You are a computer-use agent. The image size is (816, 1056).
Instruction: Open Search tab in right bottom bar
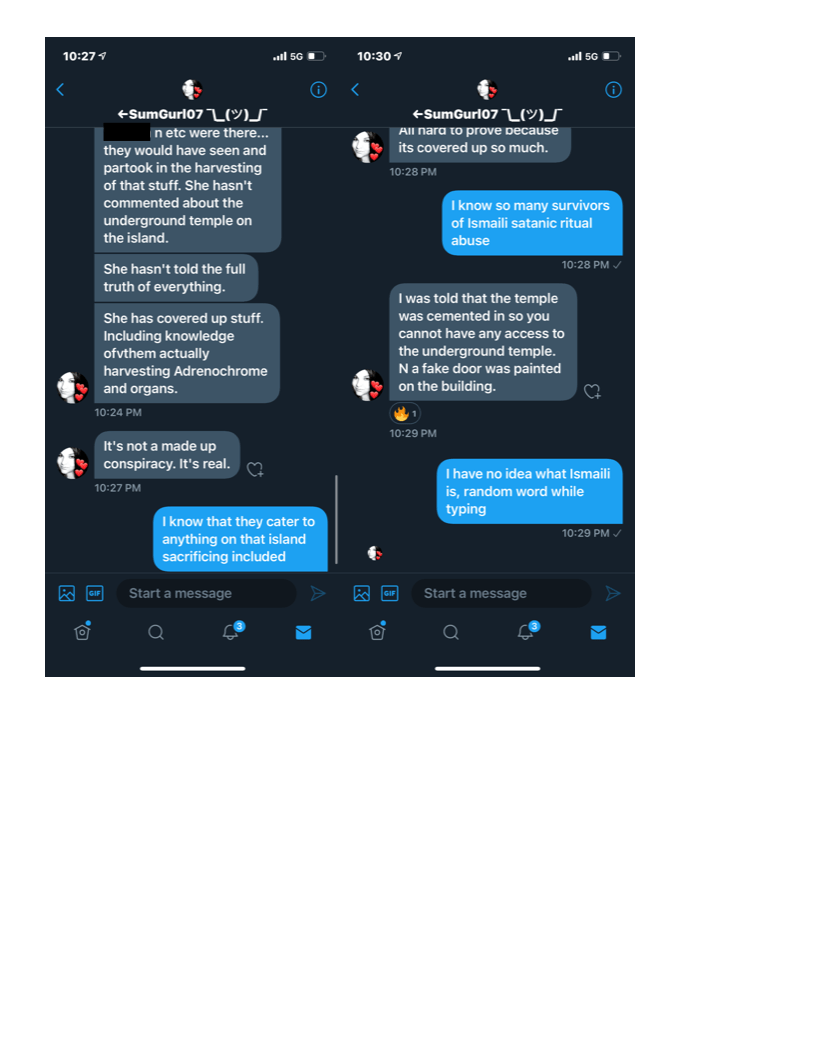(x=451, y=632)
